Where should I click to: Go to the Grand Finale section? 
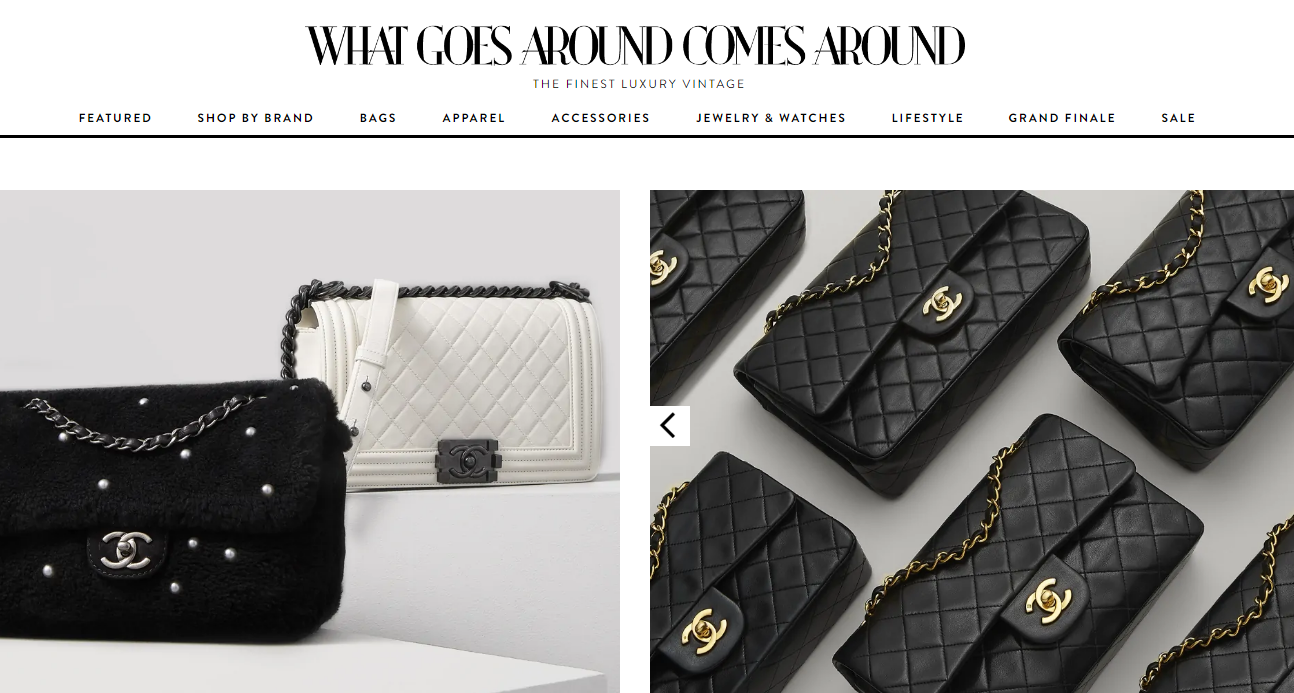(1062, 118)
